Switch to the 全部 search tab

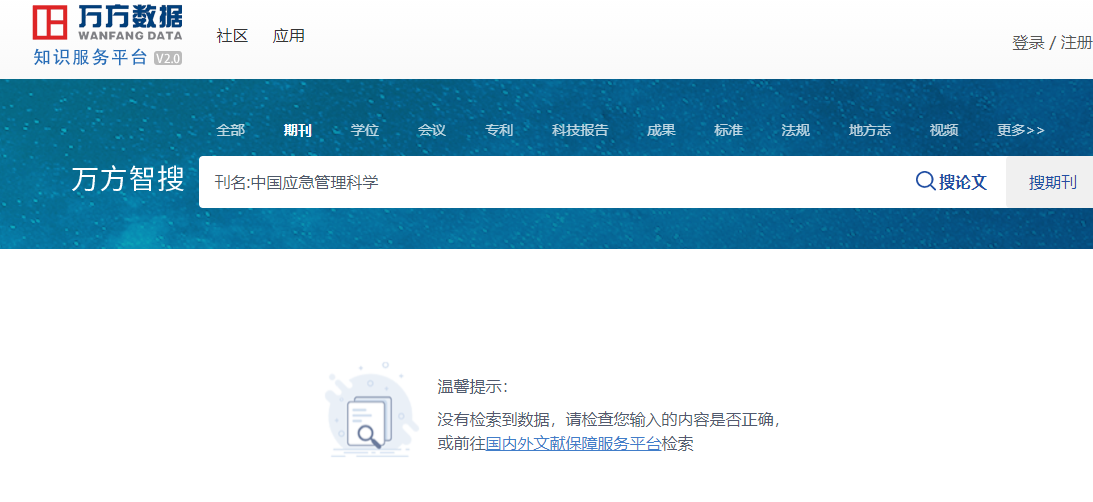[x=230, y=130]
